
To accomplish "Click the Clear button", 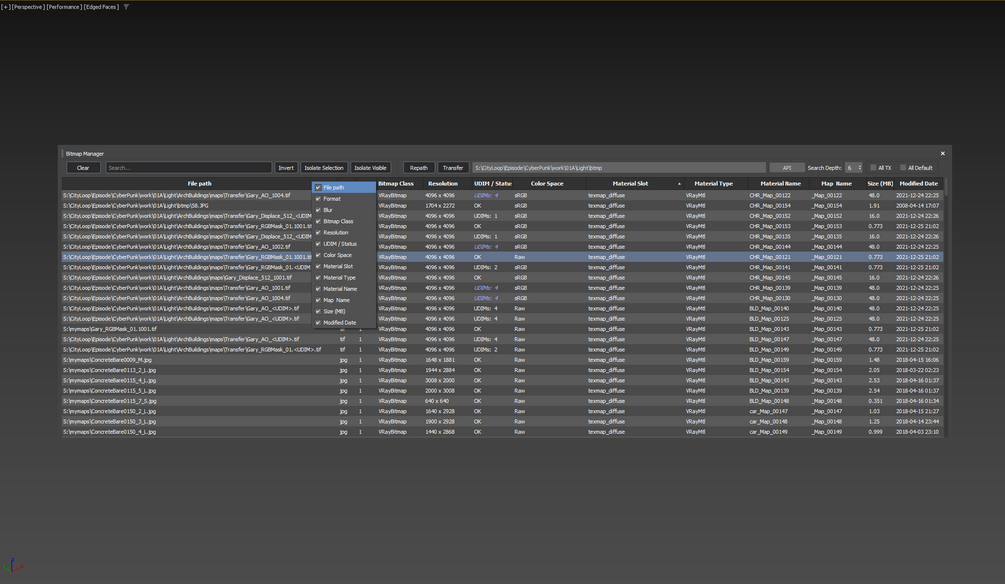I will (83, 168).
